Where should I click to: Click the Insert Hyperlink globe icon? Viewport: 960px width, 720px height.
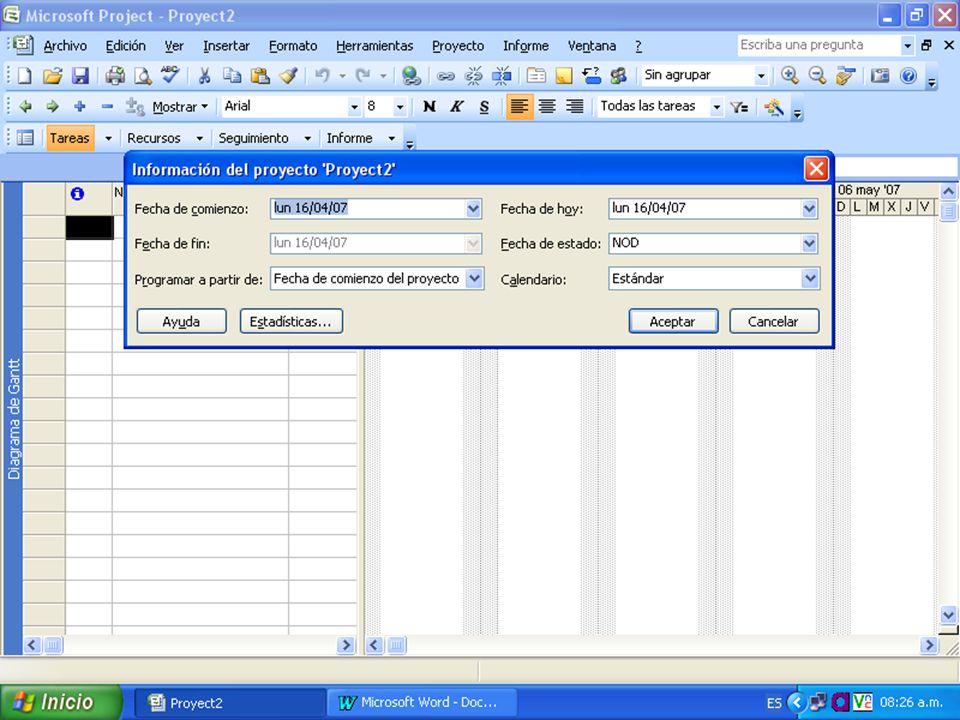[x=411, y=75]
